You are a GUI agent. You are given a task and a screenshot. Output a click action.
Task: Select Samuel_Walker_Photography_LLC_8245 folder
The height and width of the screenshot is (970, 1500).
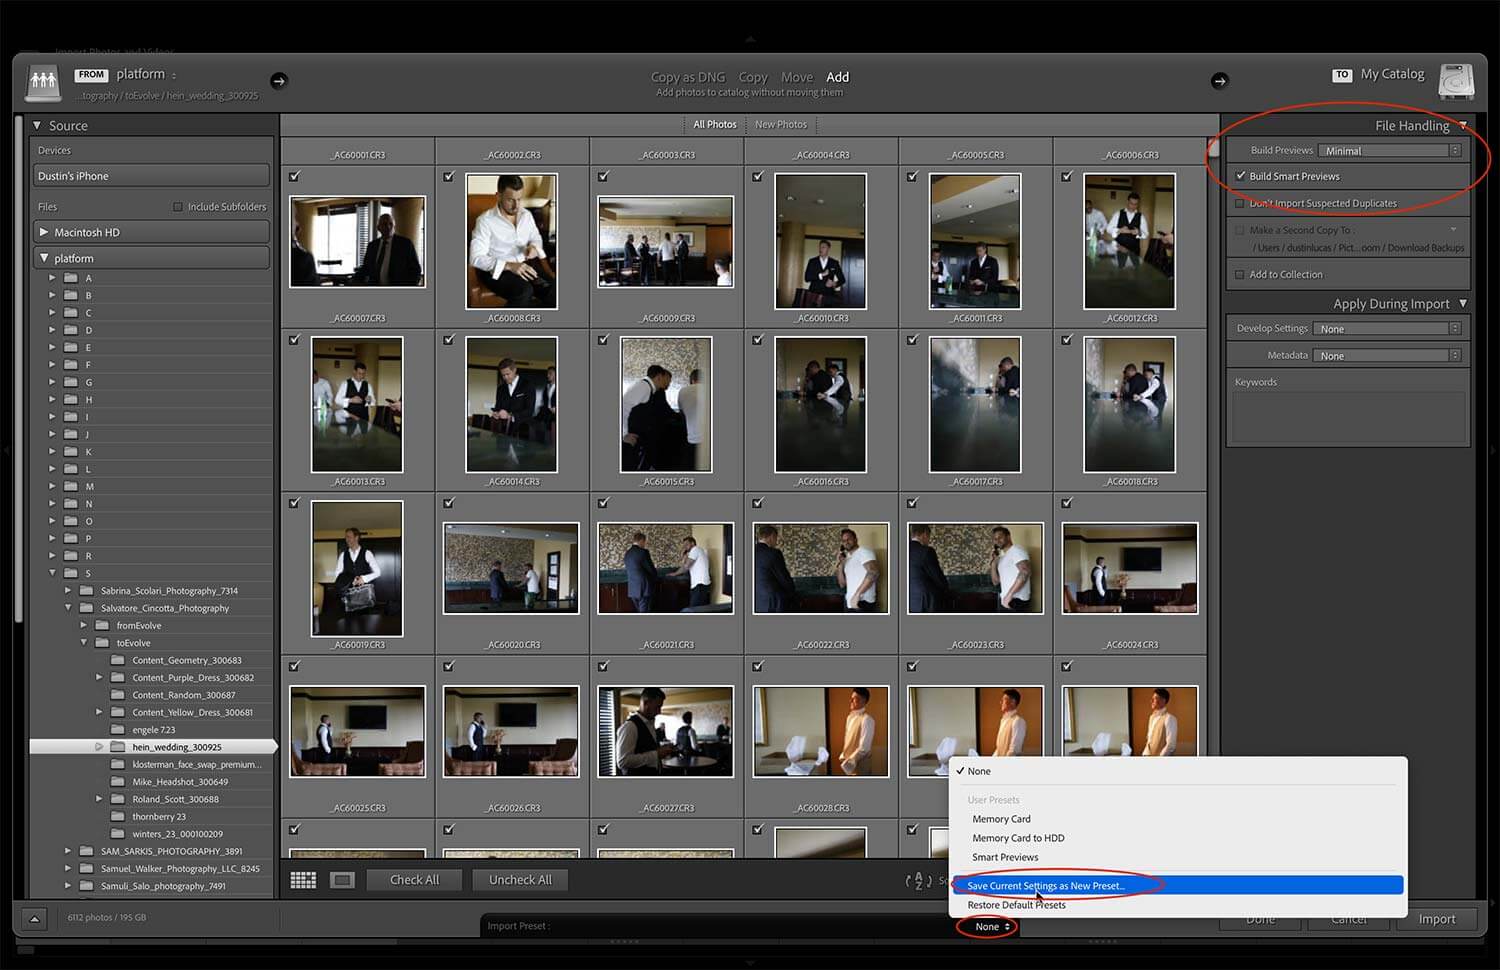pos(180,869)
